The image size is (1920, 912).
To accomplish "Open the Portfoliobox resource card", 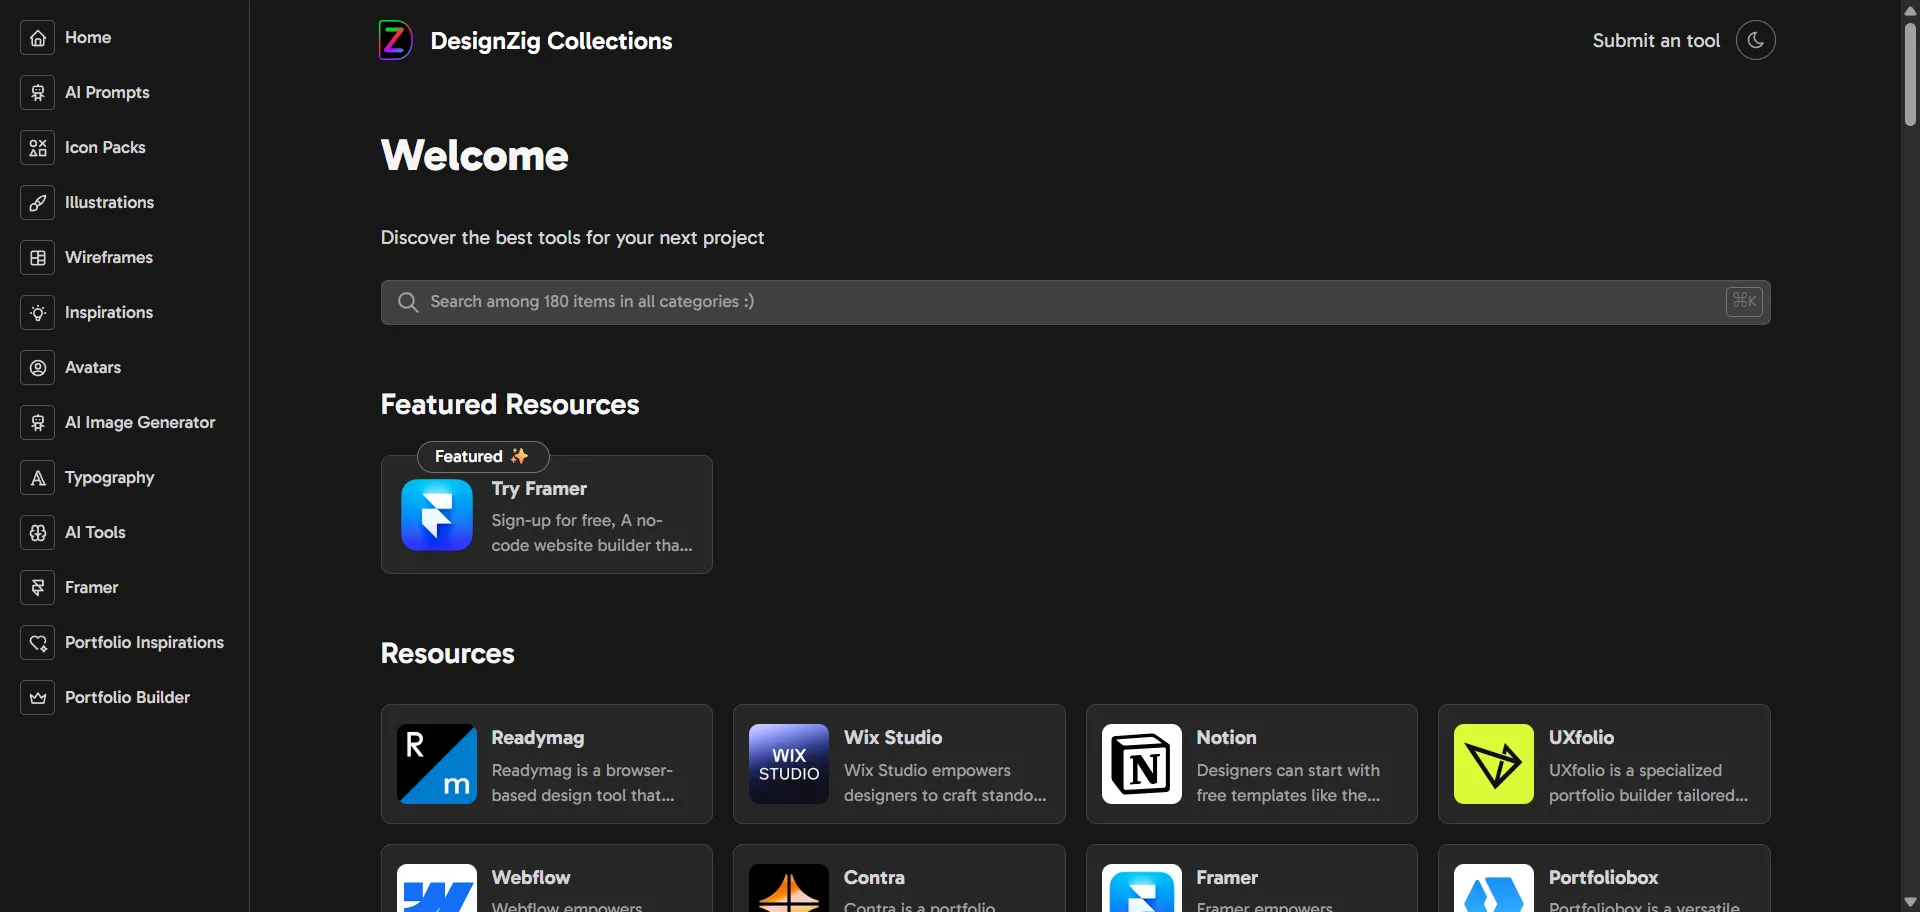I will [1604, 880].
